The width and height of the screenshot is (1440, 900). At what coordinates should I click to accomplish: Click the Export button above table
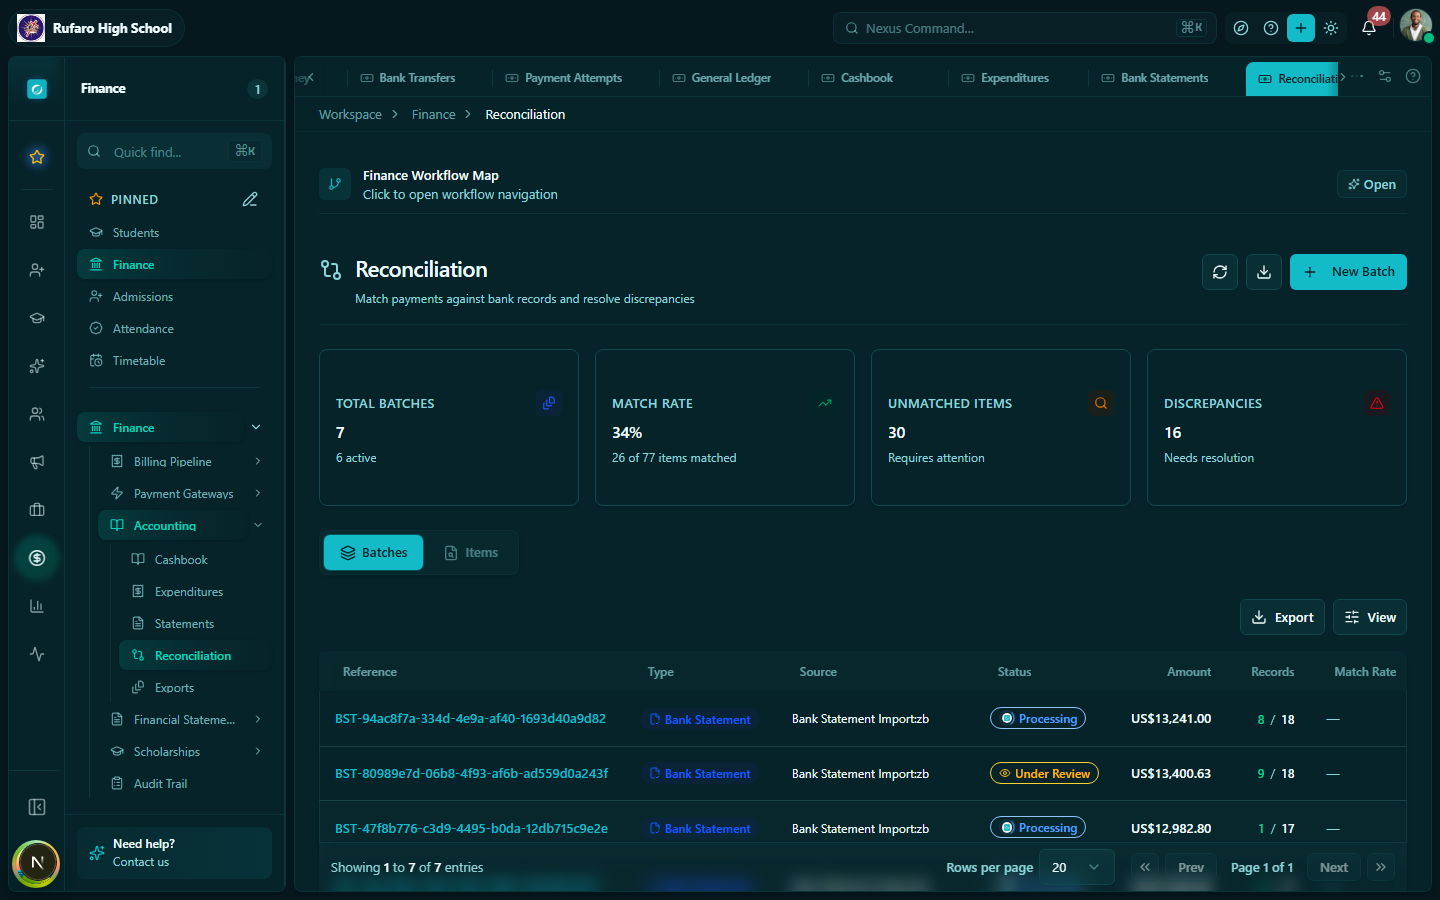tap(1282, 617)
